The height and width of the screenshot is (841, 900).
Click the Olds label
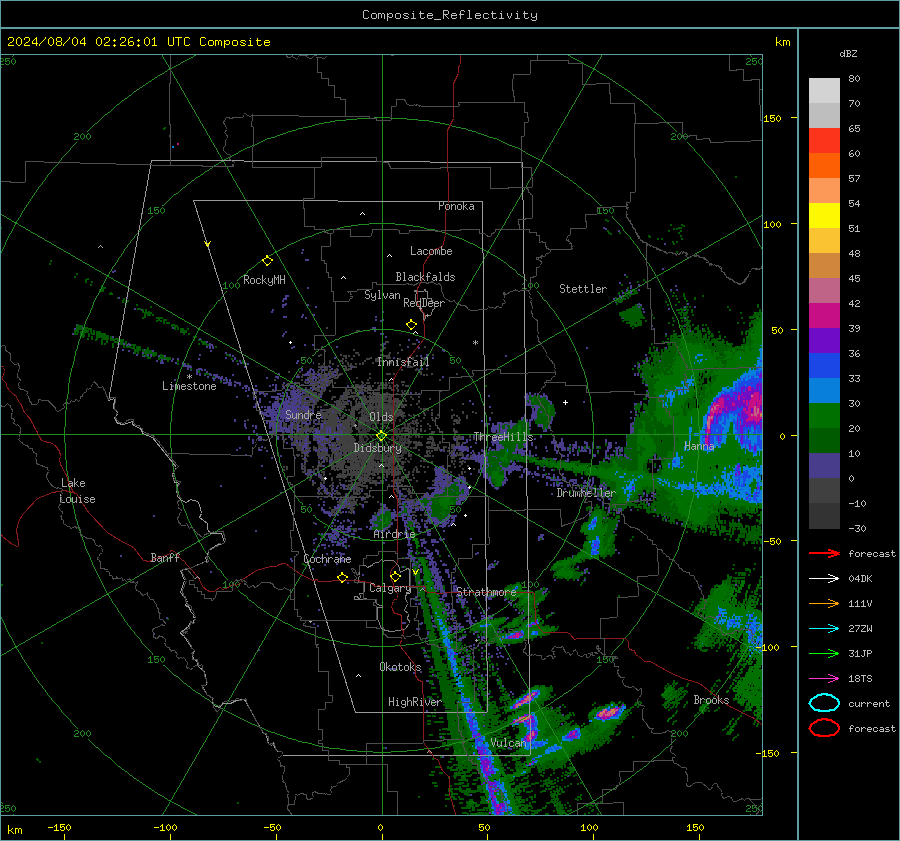pos(381,417)
